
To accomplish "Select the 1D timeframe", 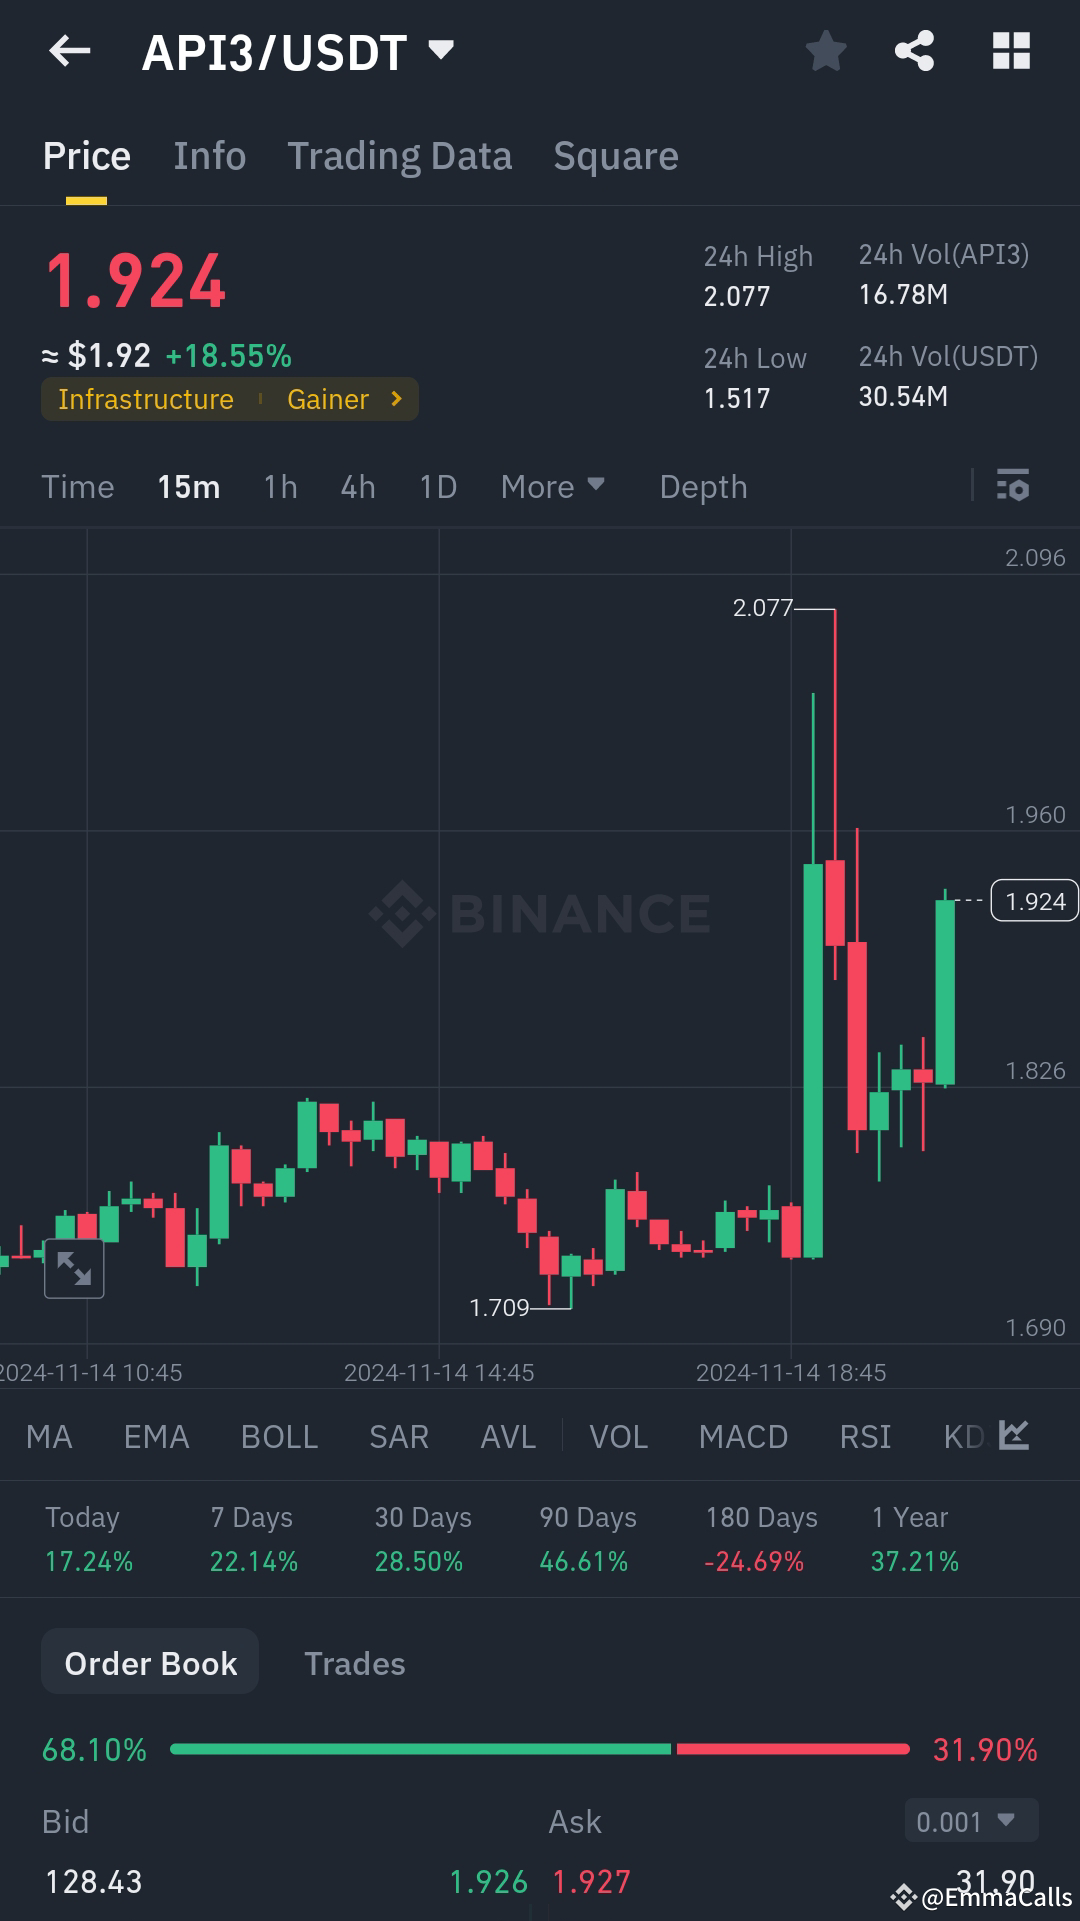I will coord(436,487).
